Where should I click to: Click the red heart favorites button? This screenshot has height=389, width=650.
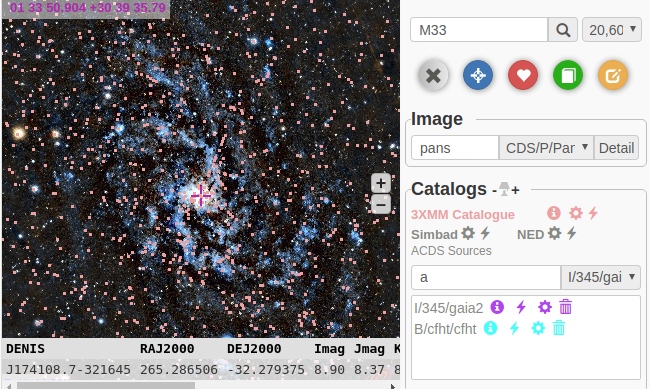[523, 75]
